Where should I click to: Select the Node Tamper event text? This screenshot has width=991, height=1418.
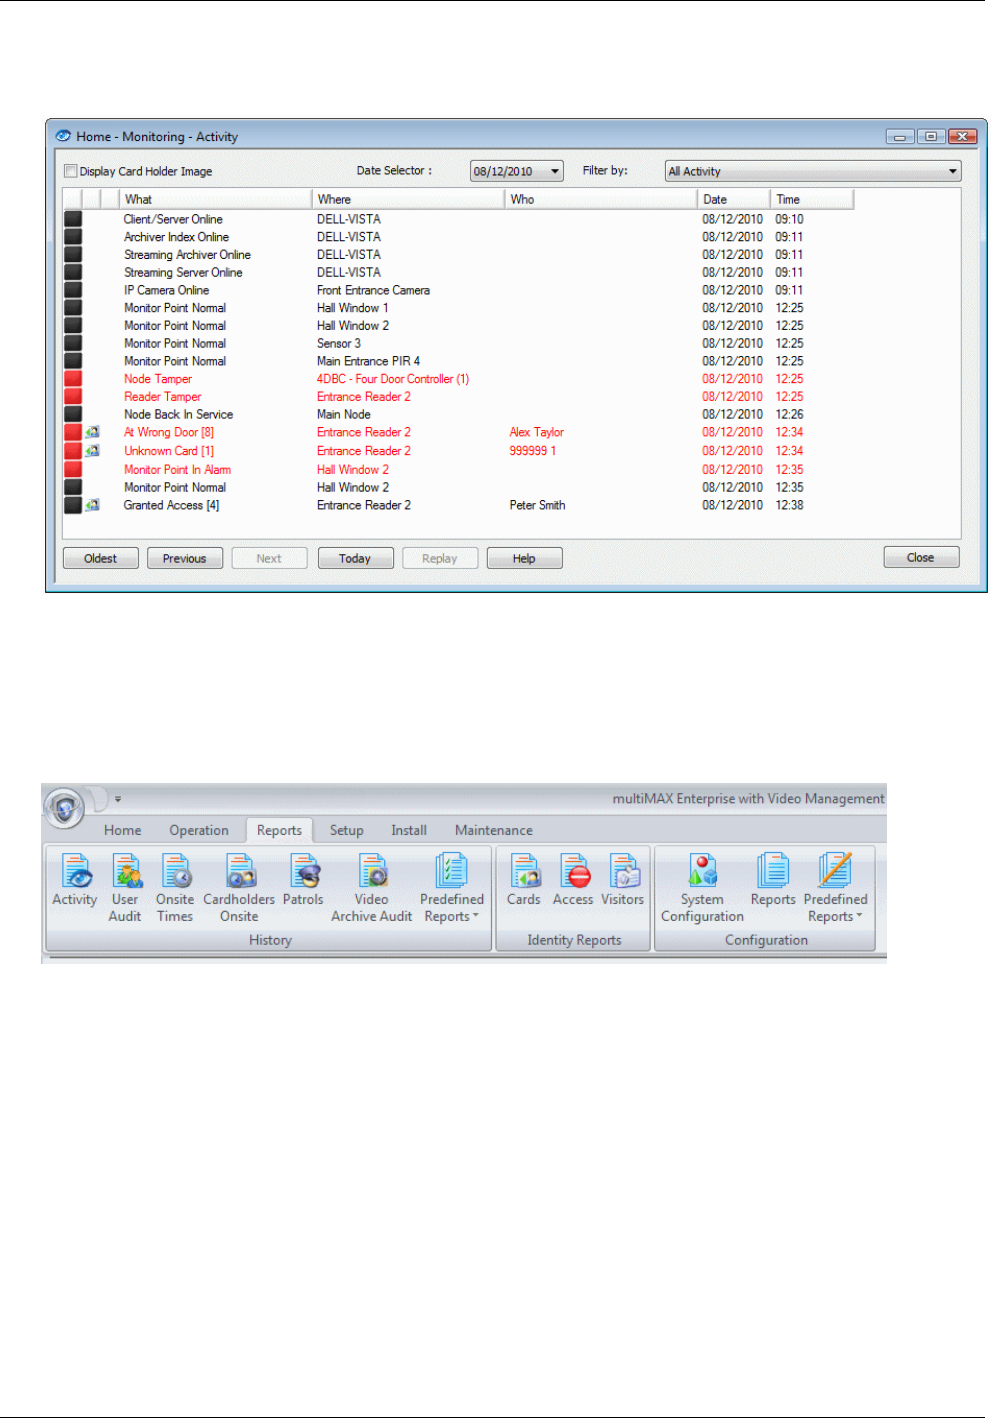(x=158, y=379)
